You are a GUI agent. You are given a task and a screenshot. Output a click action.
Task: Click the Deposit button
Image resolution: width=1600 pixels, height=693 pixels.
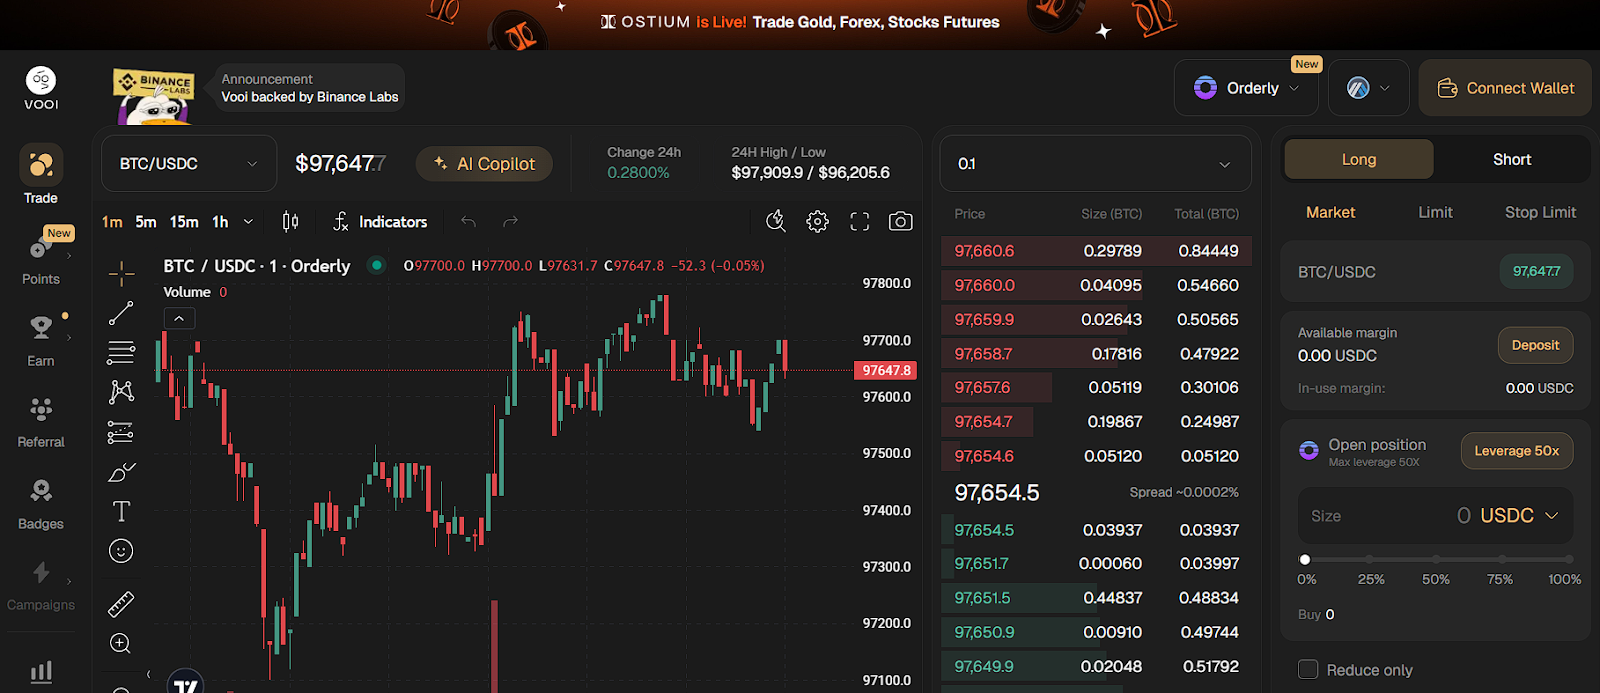[x=1535, y=345]
